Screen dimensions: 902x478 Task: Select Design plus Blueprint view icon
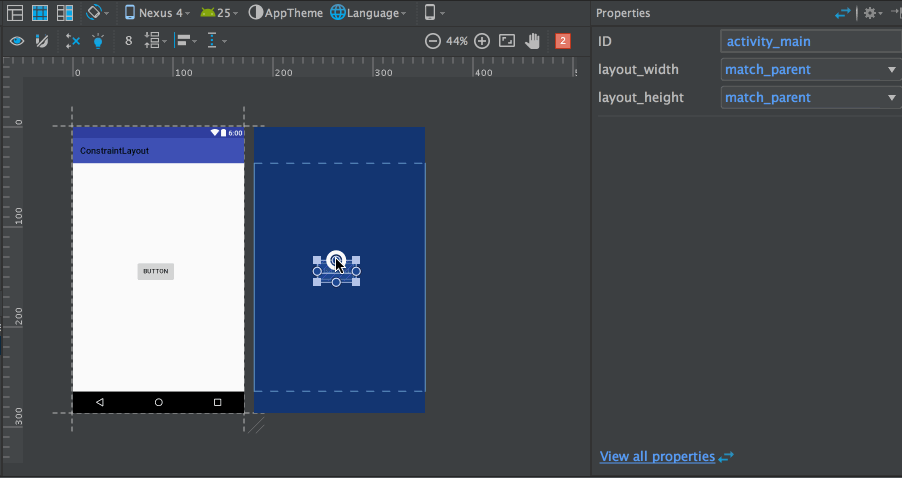click(64, 13)
